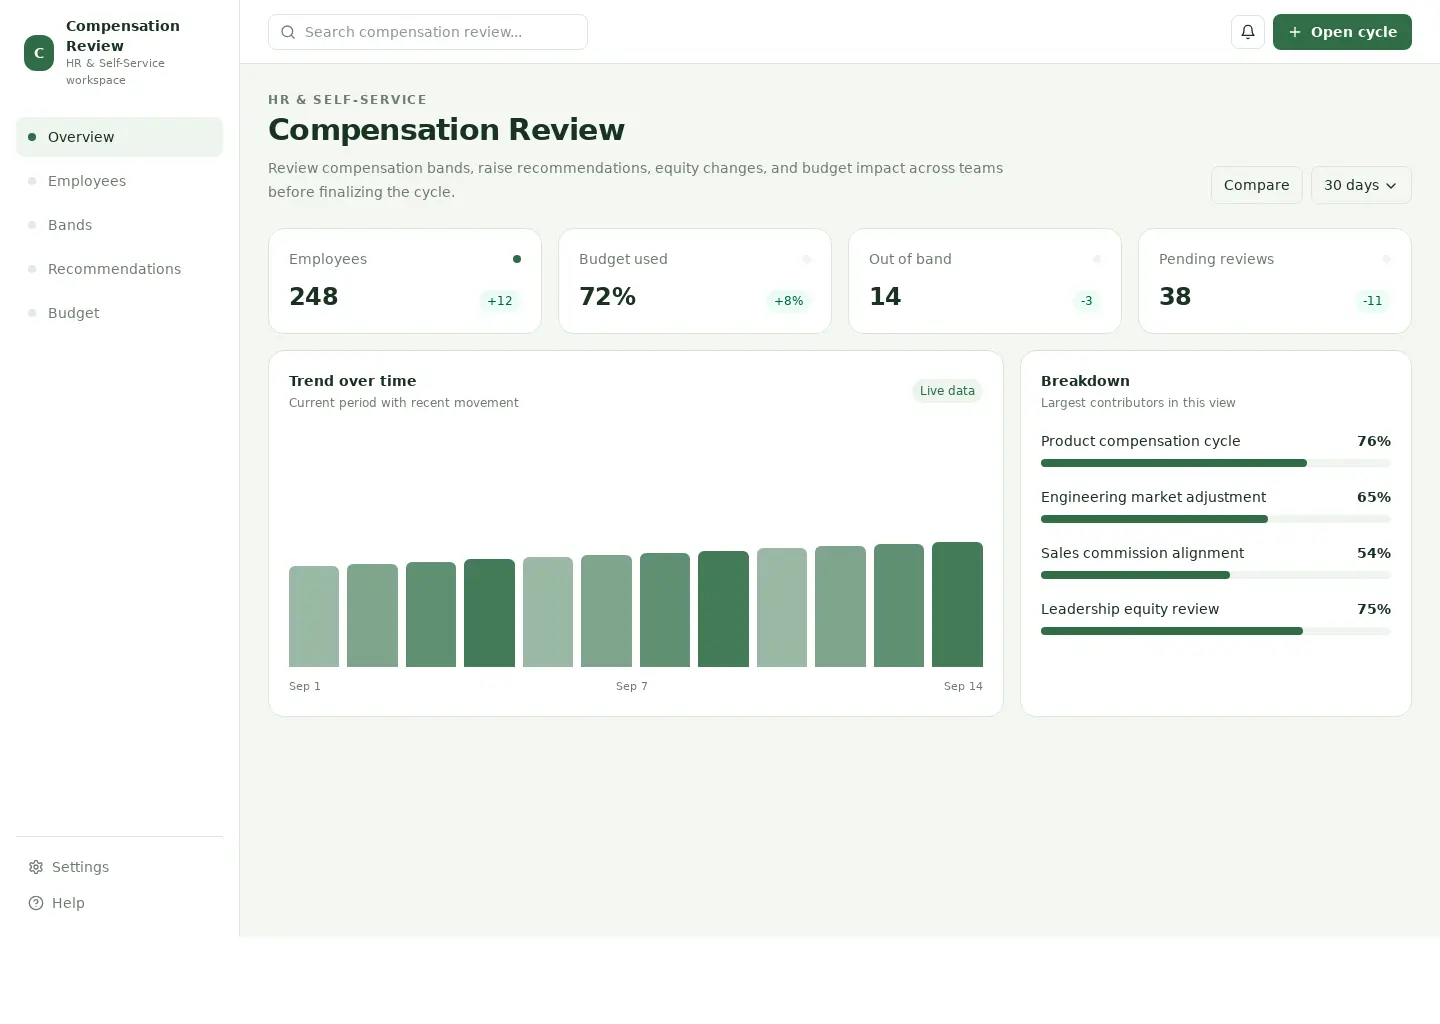Click Sales commission alignment progress bar
The image size is (1440, 1024).
pyautogui.click(x=1216, y=575)
